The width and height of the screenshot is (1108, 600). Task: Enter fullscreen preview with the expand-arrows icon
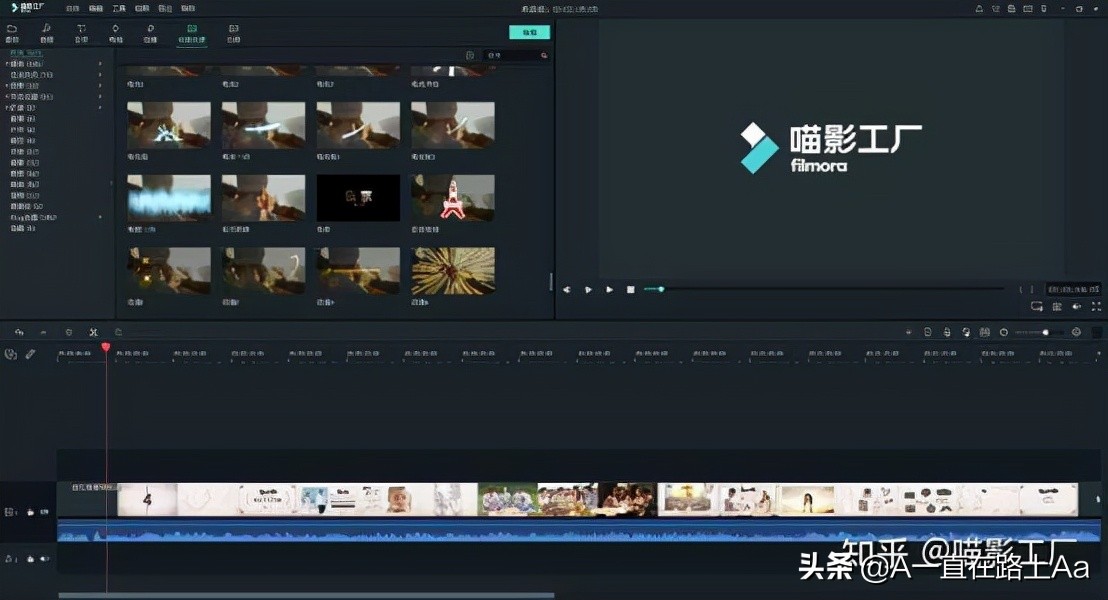point(1097,307)
